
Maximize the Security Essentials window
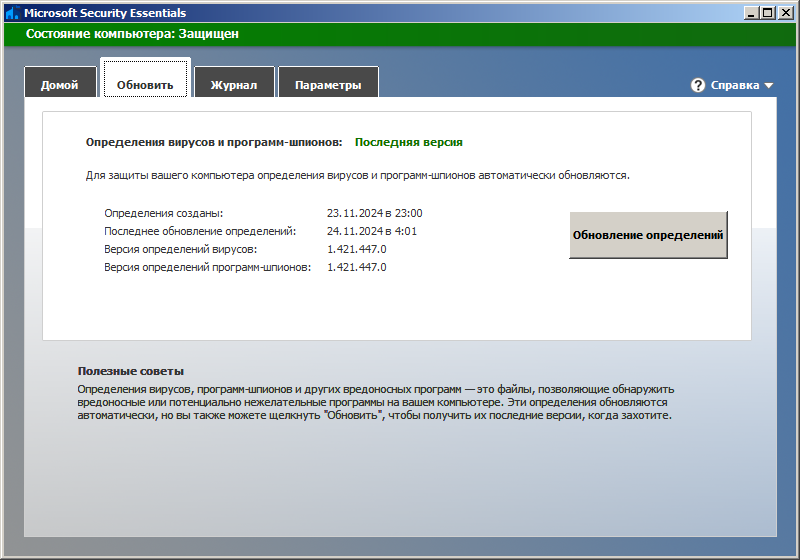coord(767,13)
